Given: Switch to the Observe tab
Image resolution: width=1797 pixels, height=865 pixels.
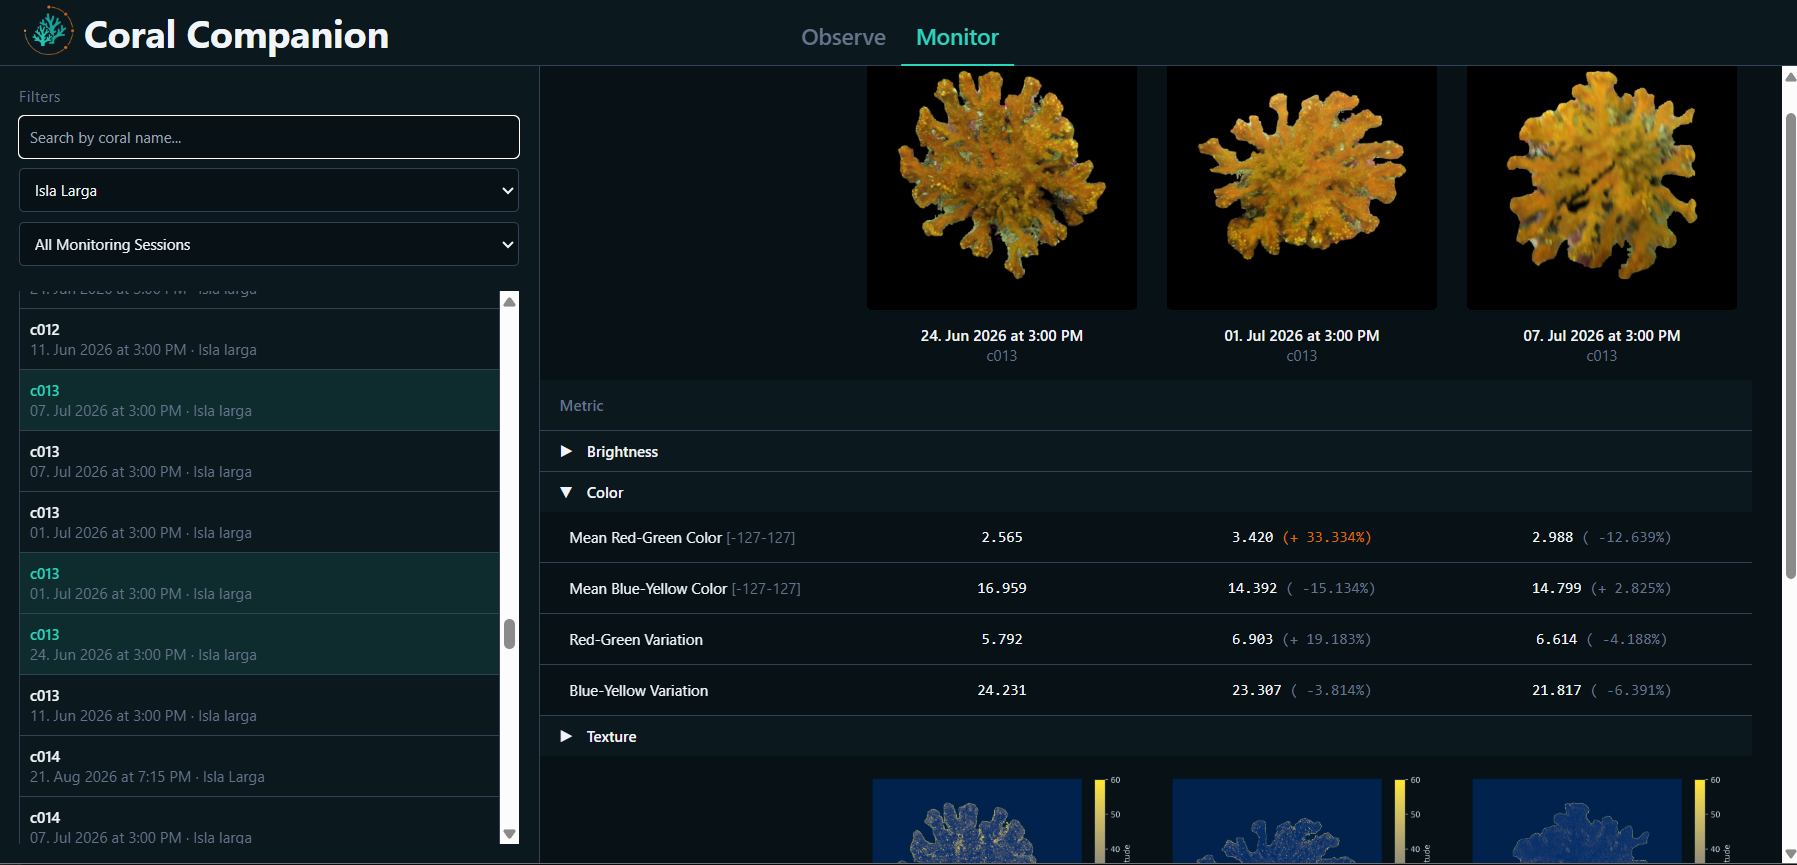Looking at the screenshot, I should tap(843, 37).
